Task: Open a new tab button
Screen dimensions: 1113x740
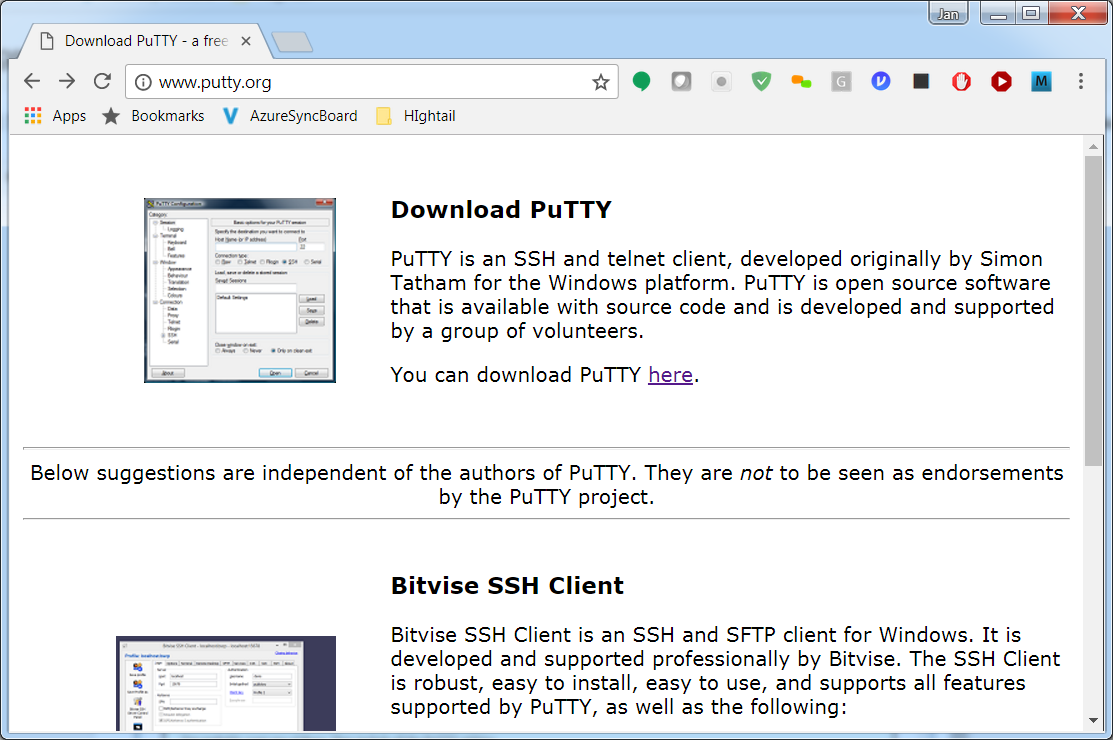Action: 292,42
